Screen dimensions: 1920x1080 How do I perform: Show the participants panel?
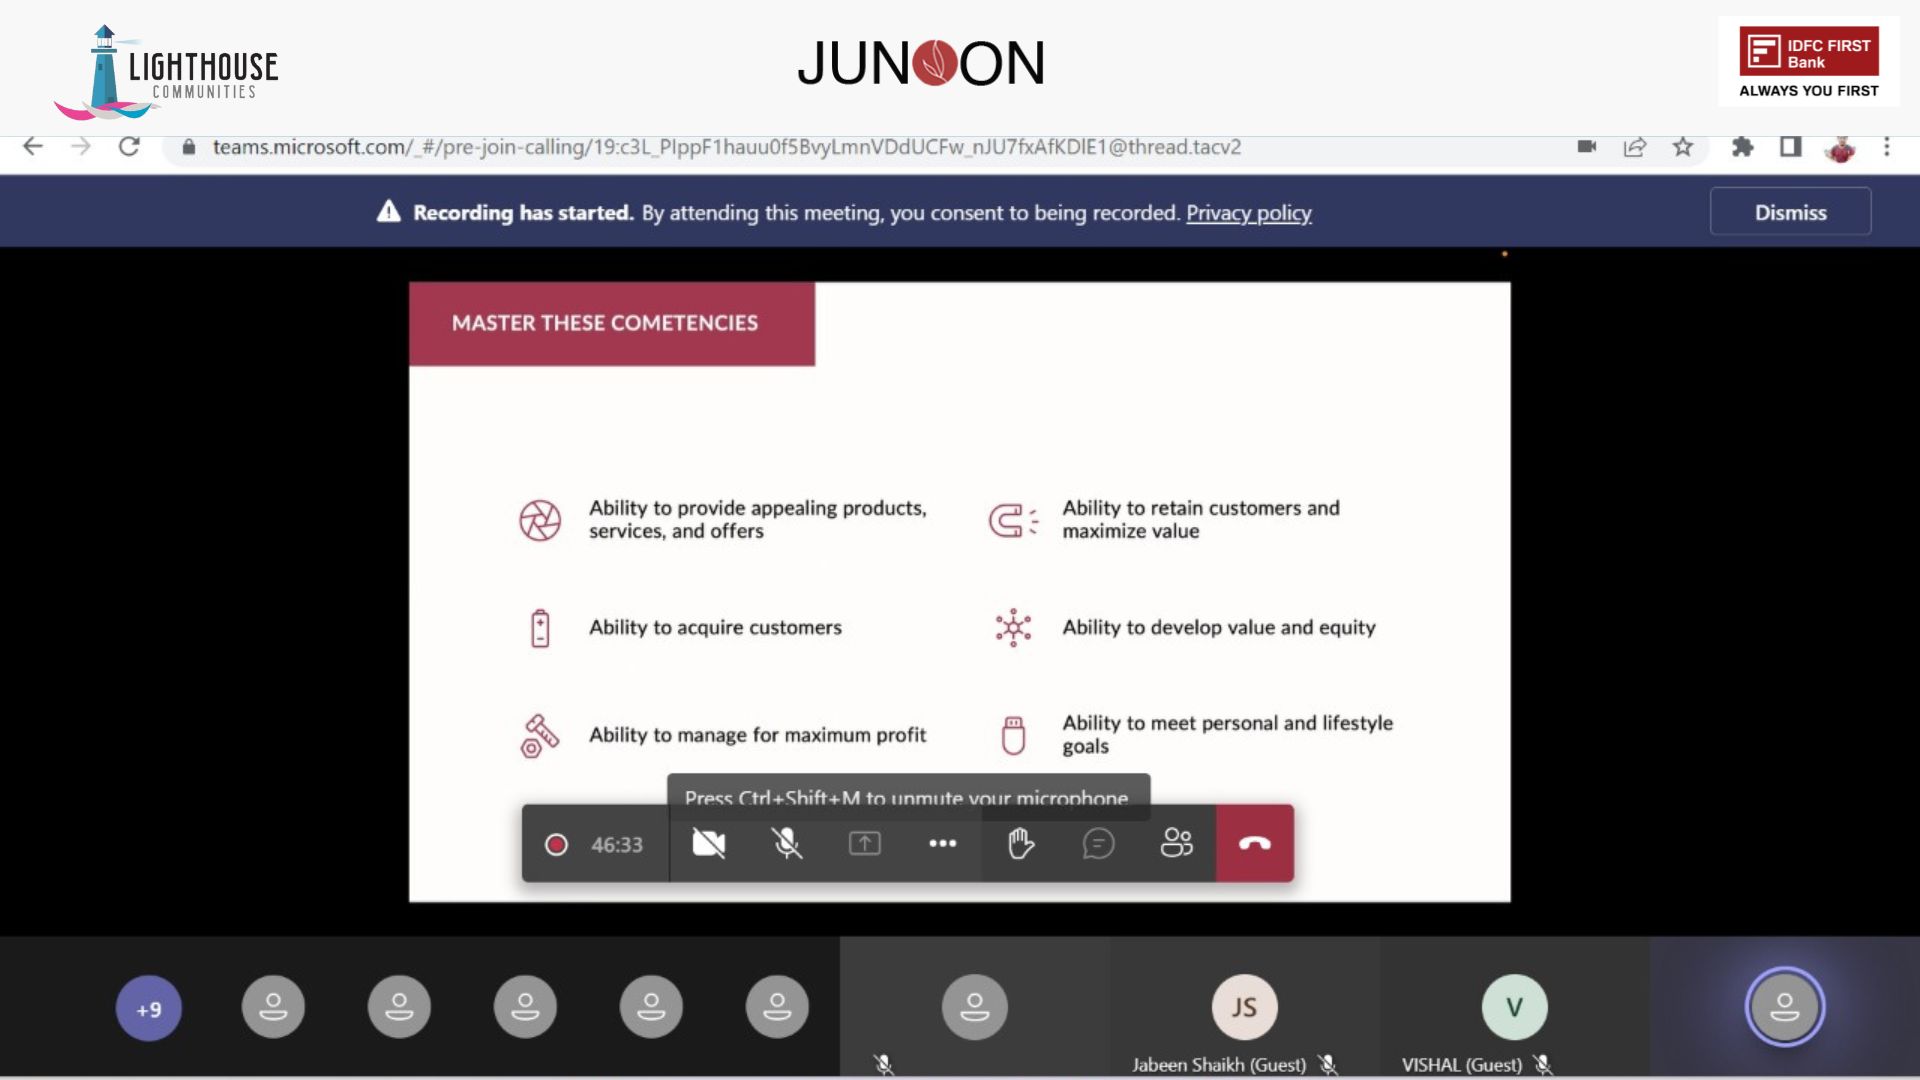1176,844
